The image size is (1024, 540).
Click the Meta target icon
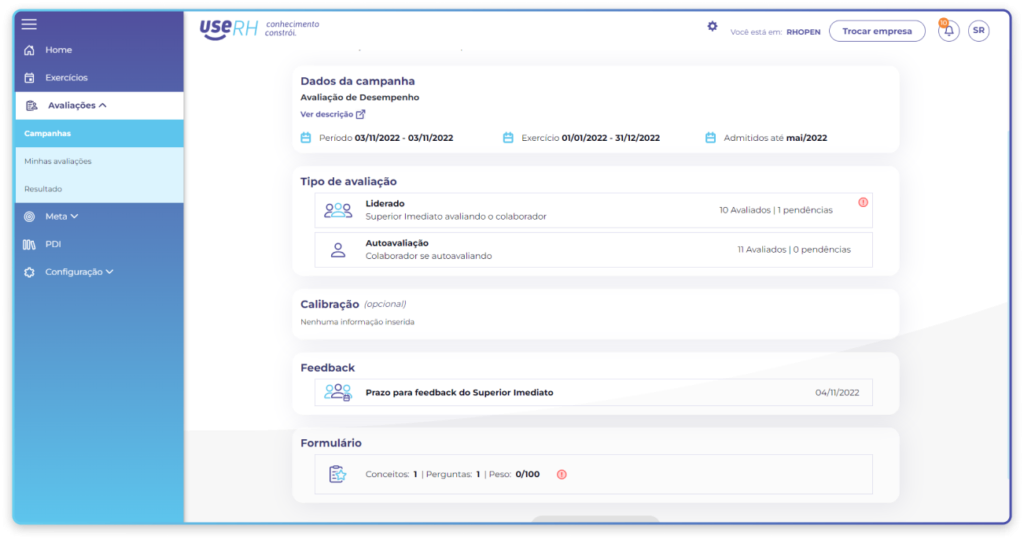coord(29,217)
